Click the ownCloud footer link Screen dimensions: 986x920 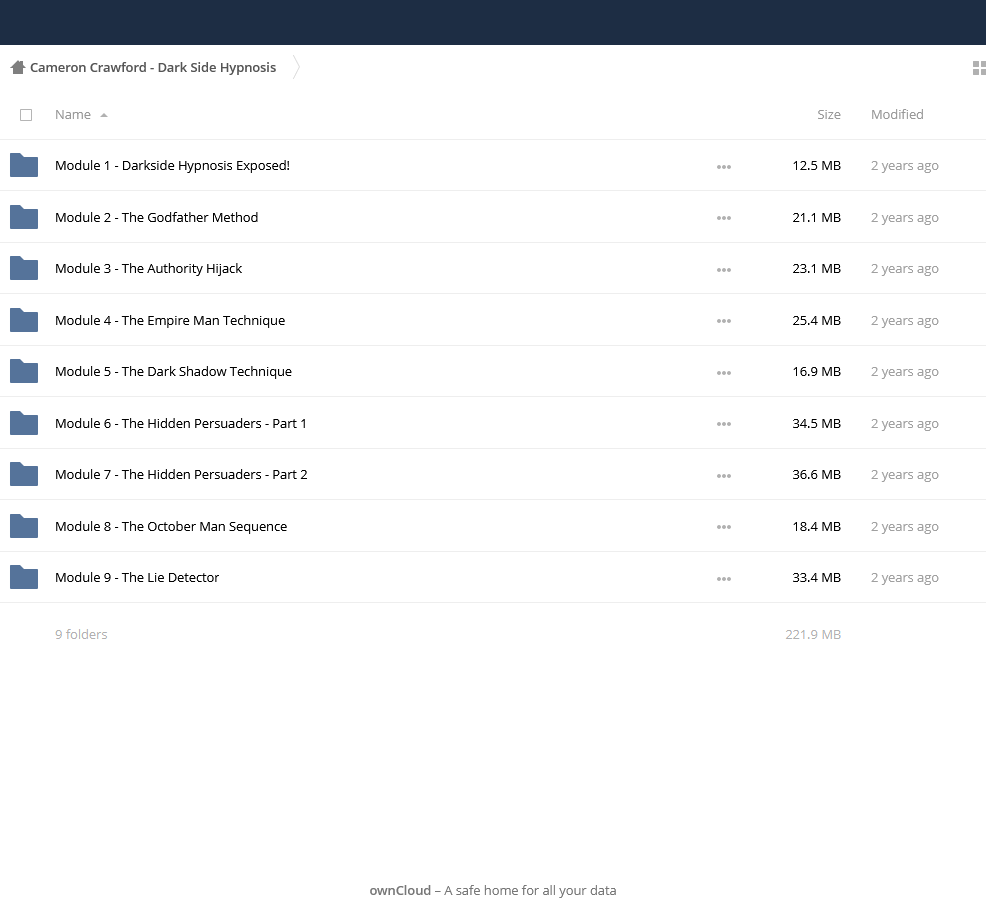[400, 890]
